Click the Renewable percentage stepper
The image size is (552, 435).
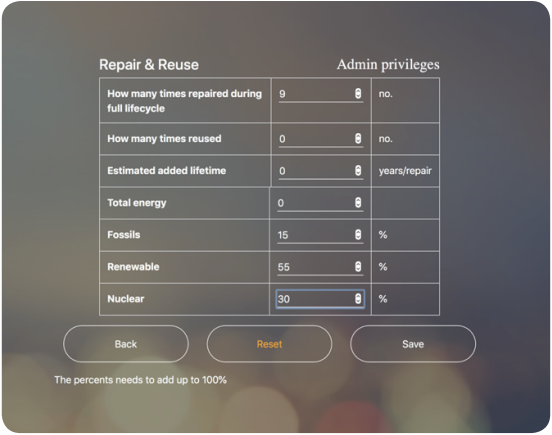click(358, 267)
